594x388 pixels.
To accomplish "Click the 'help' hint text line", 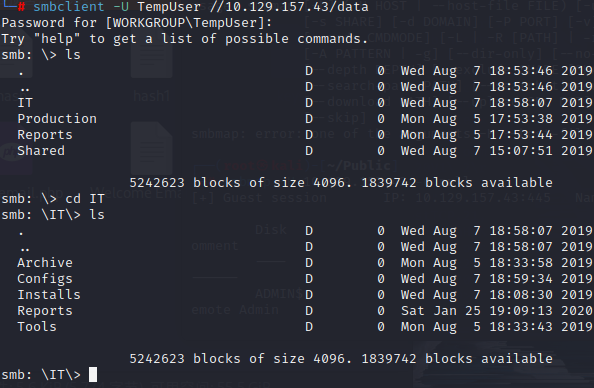I will click(184, 39).
